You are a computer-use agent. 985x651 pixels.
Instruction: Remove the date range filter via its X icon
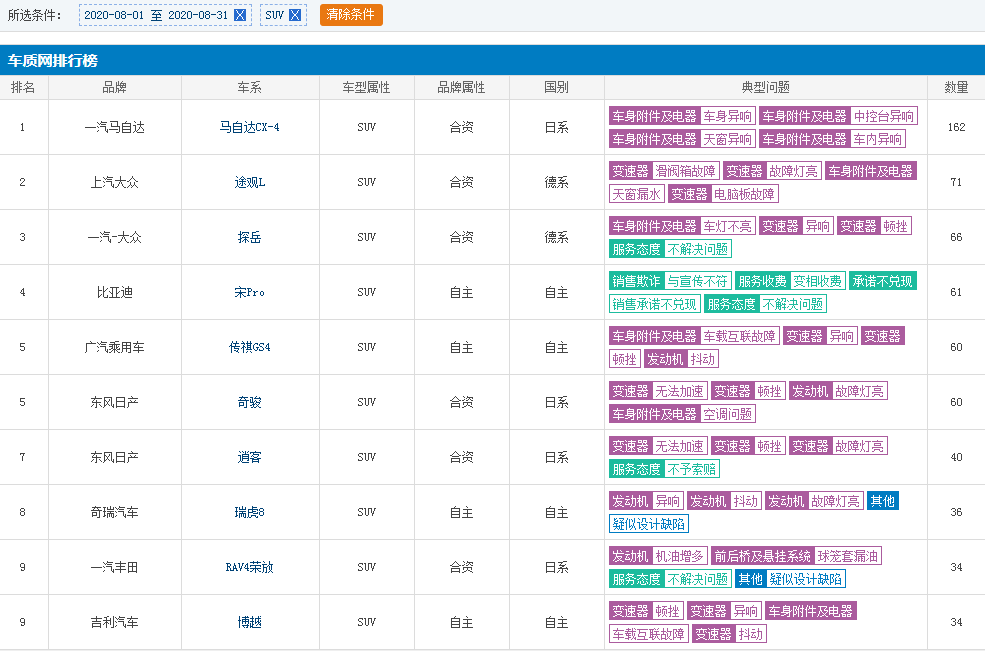(x=240, y=15)
